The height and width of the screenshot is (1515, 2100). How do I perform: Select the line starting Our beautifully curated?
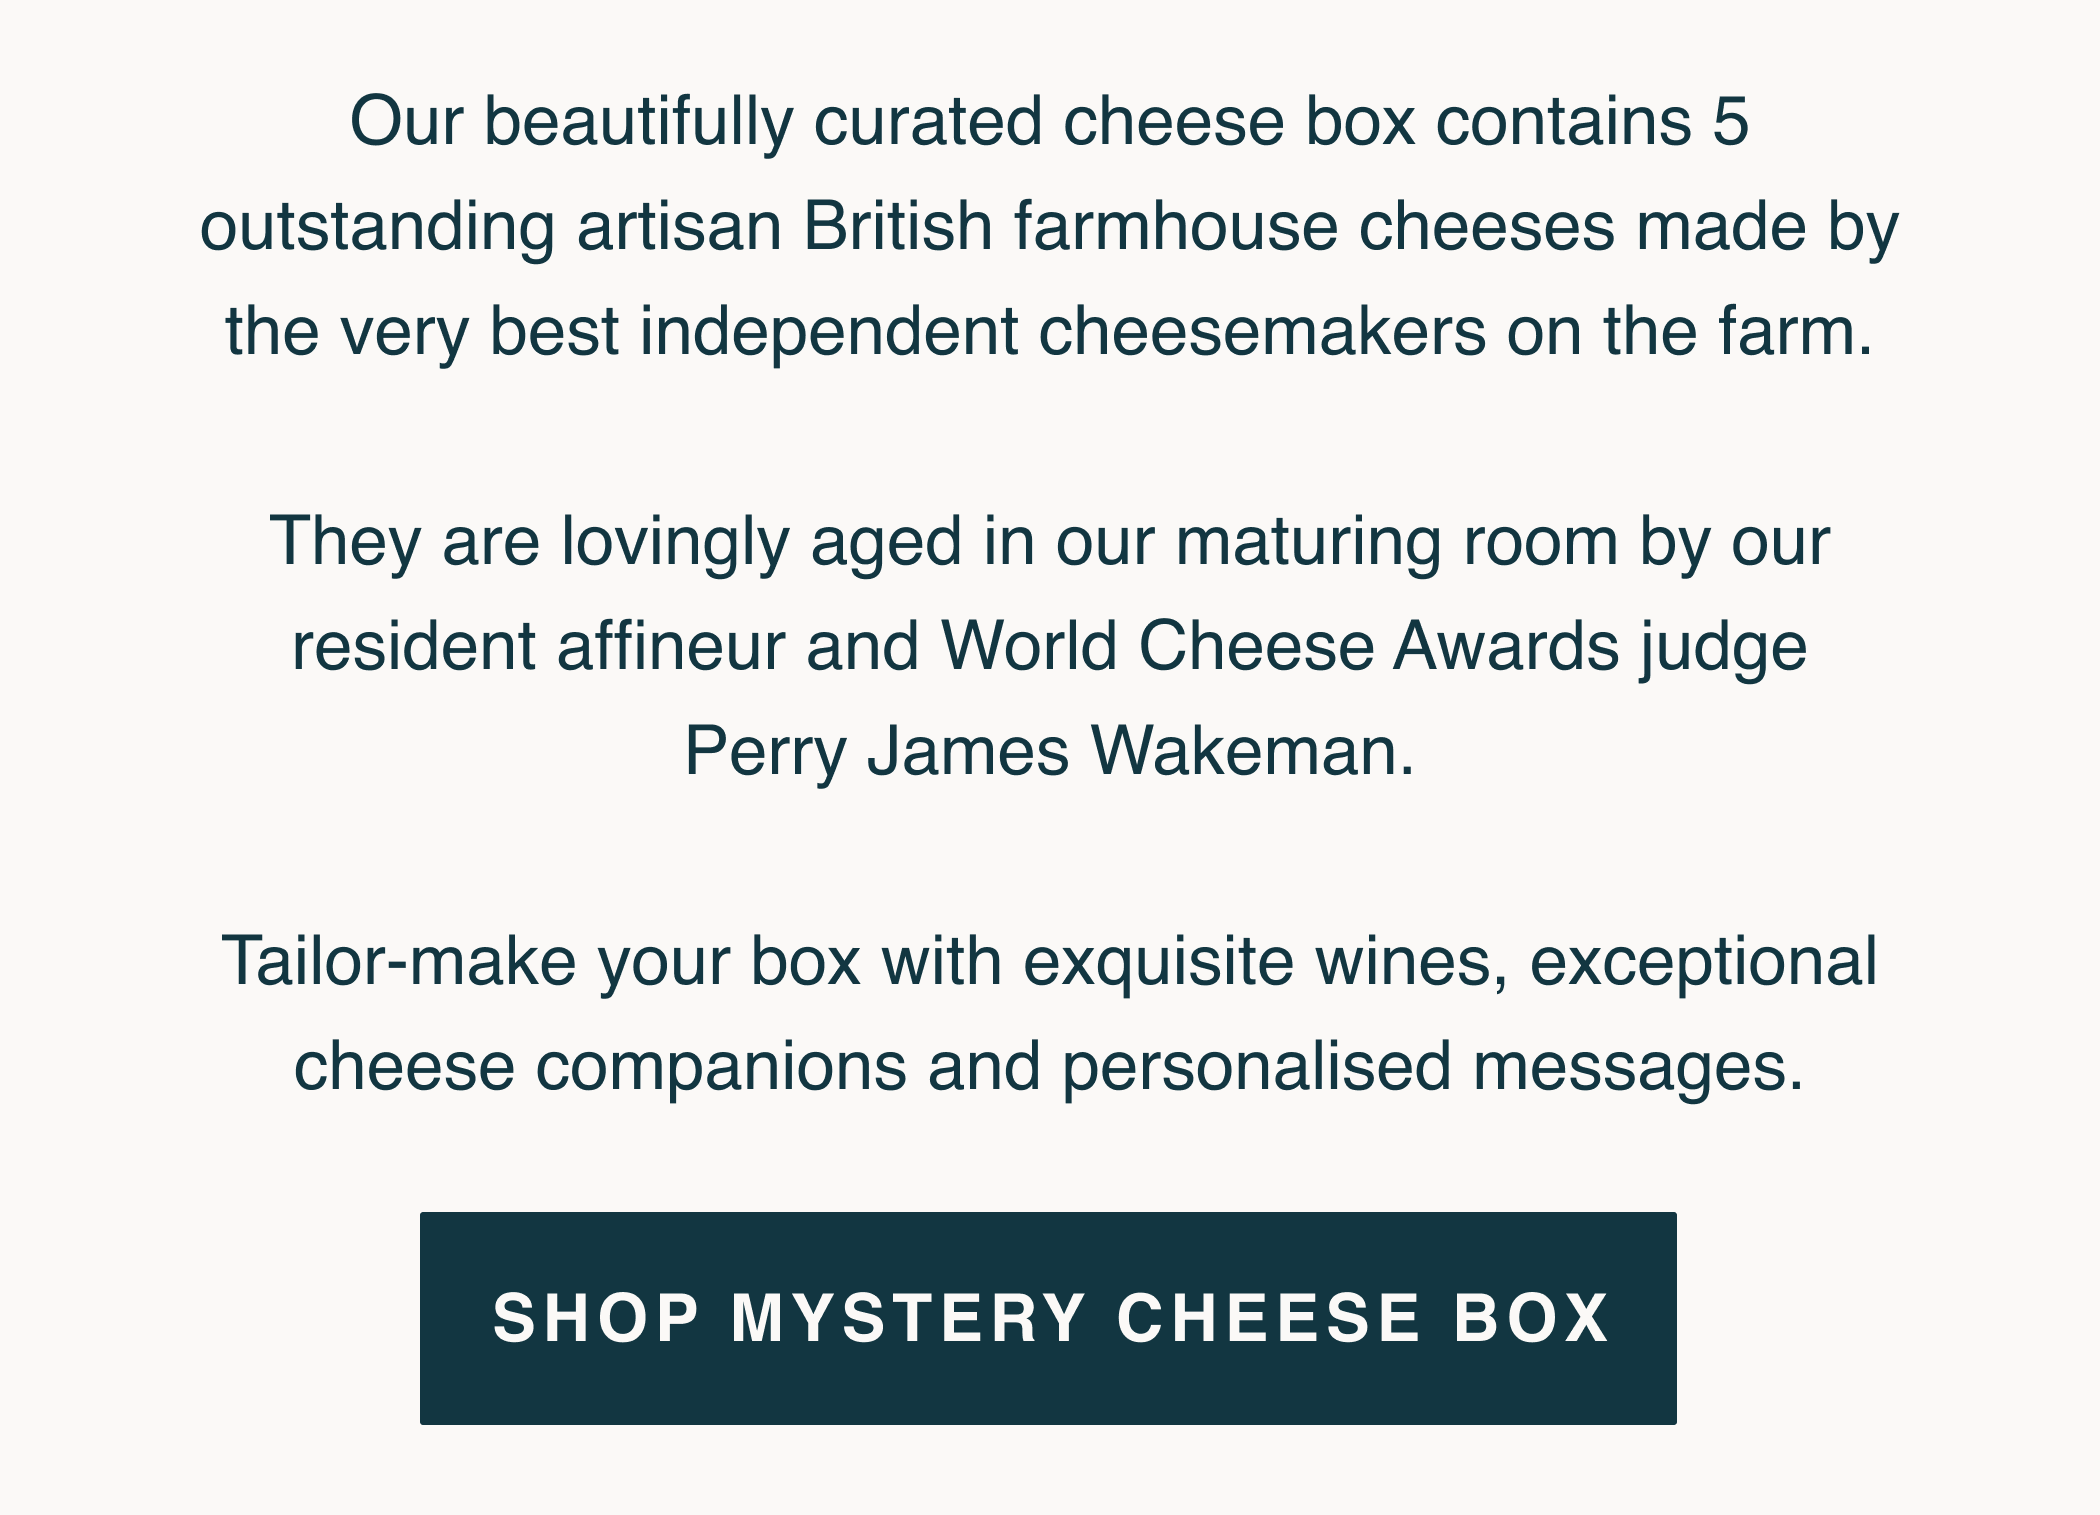tap(1049, 122)
